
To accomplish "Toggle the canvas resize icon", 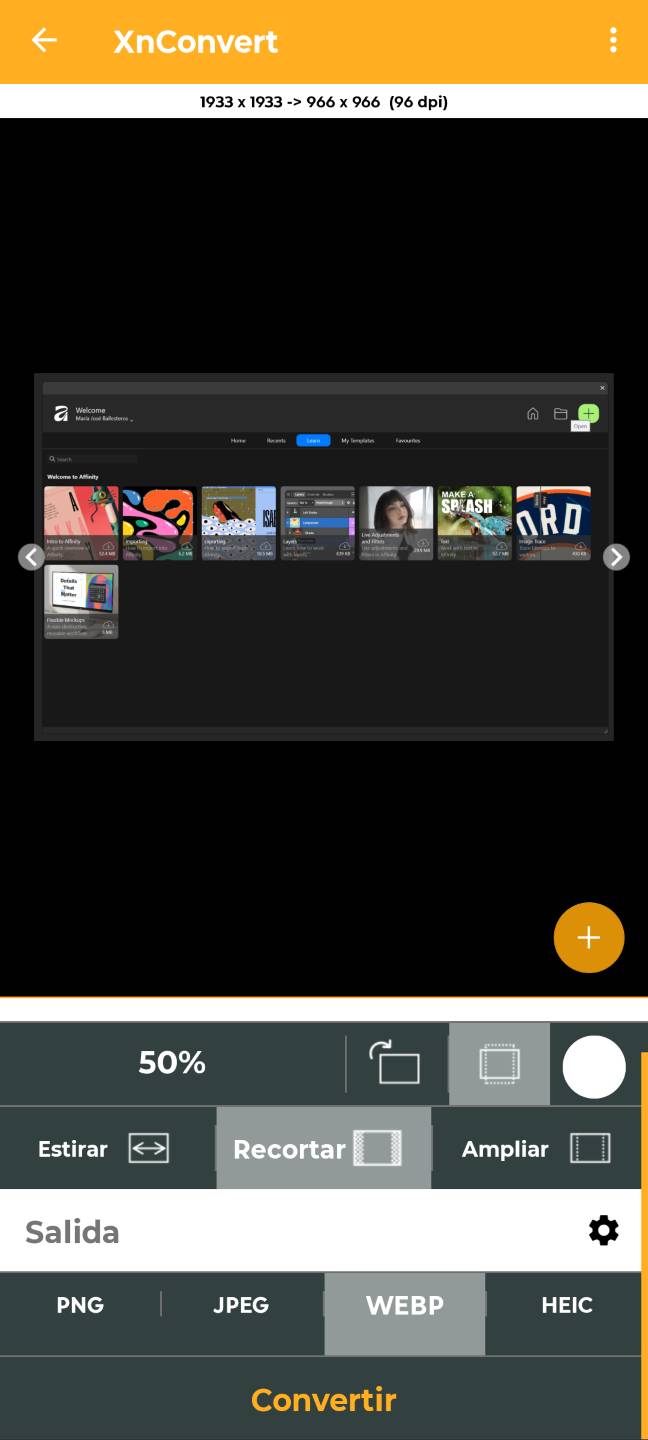I will [x=499, y=1063].
